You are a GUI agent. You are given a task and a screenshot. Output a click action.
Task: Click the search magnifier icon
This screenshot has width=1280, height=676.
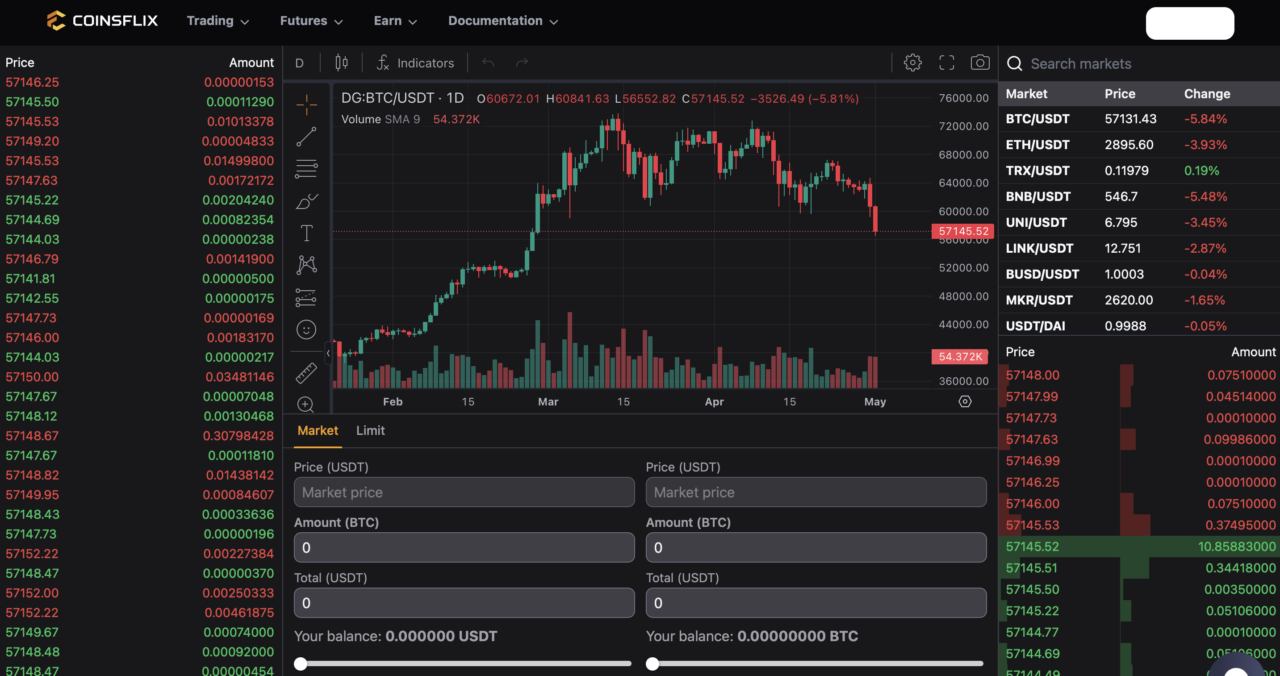tap(1014, 64)
